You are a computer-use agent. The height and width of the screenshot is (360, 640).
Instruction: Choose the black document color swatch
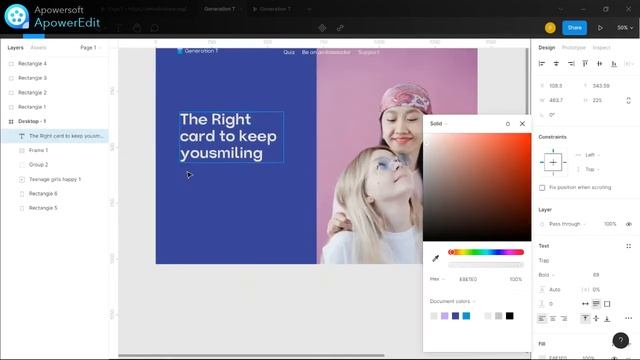click(509, 316)
